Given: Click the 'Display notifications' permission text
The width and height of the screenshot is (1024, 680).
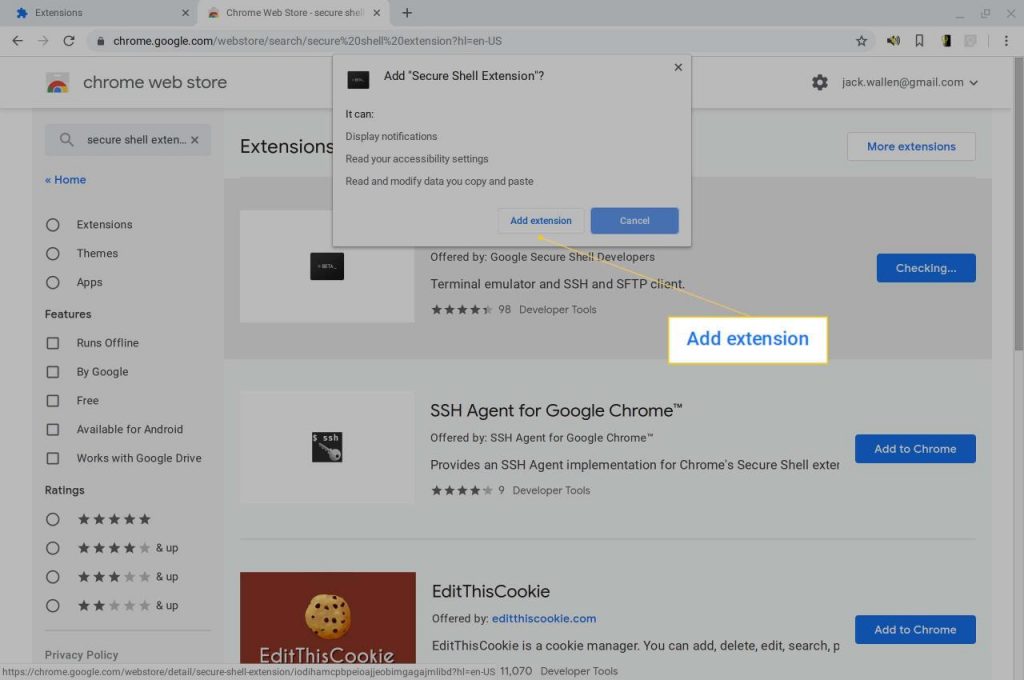Looking at the screenshot, I should click(x=391, y=137).
